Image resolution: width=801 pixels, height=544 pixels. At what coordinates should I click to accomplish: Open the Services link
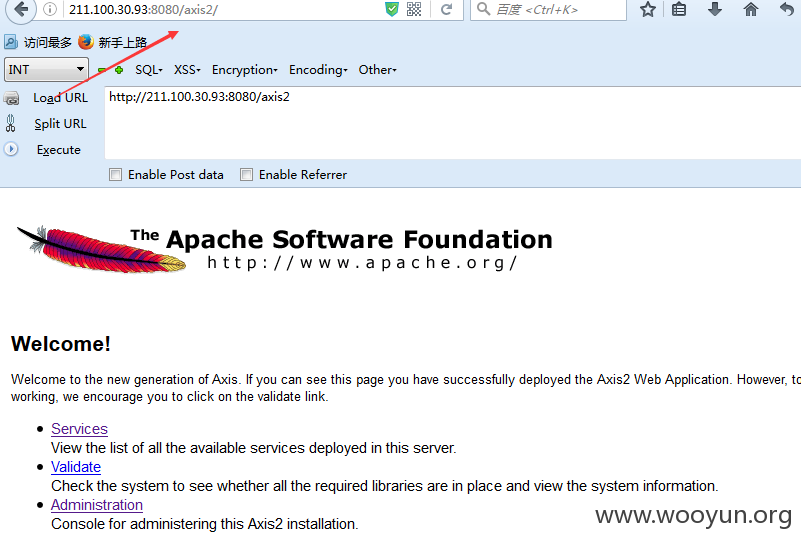pos(79,429)
